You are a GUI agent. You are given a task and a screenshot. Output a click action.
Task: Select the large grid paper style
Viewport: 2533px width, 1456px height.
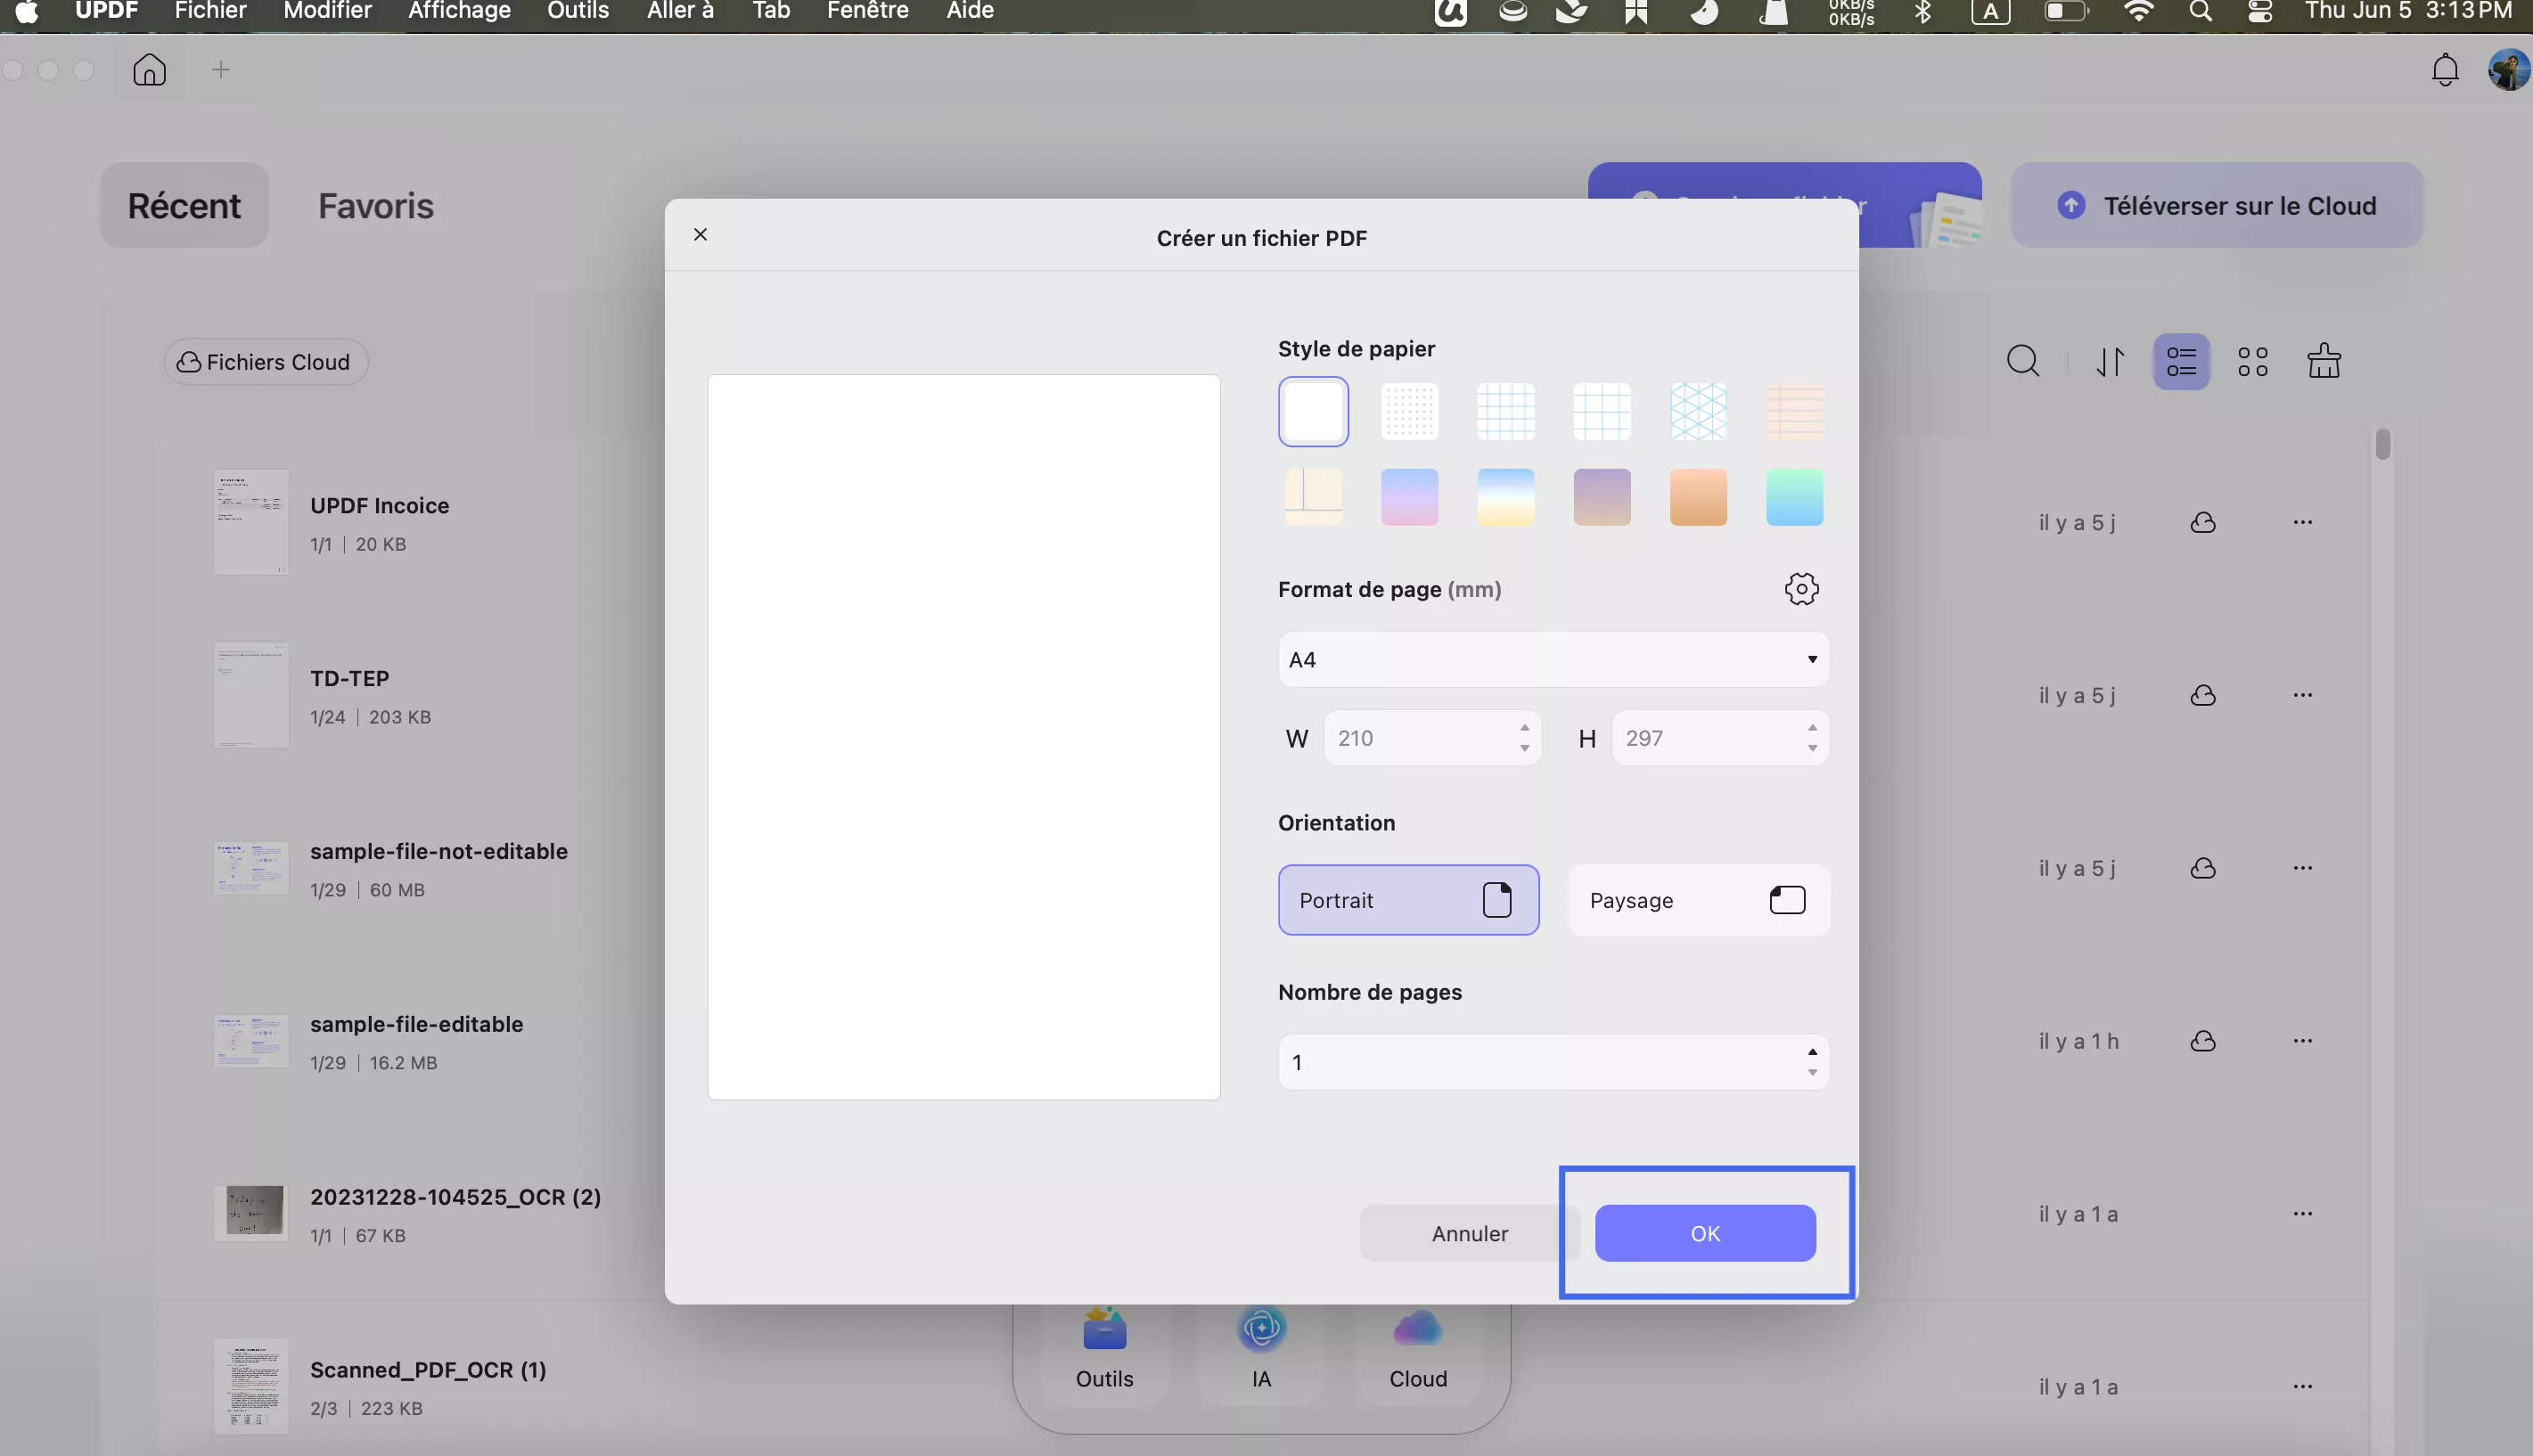[1601, 411]
